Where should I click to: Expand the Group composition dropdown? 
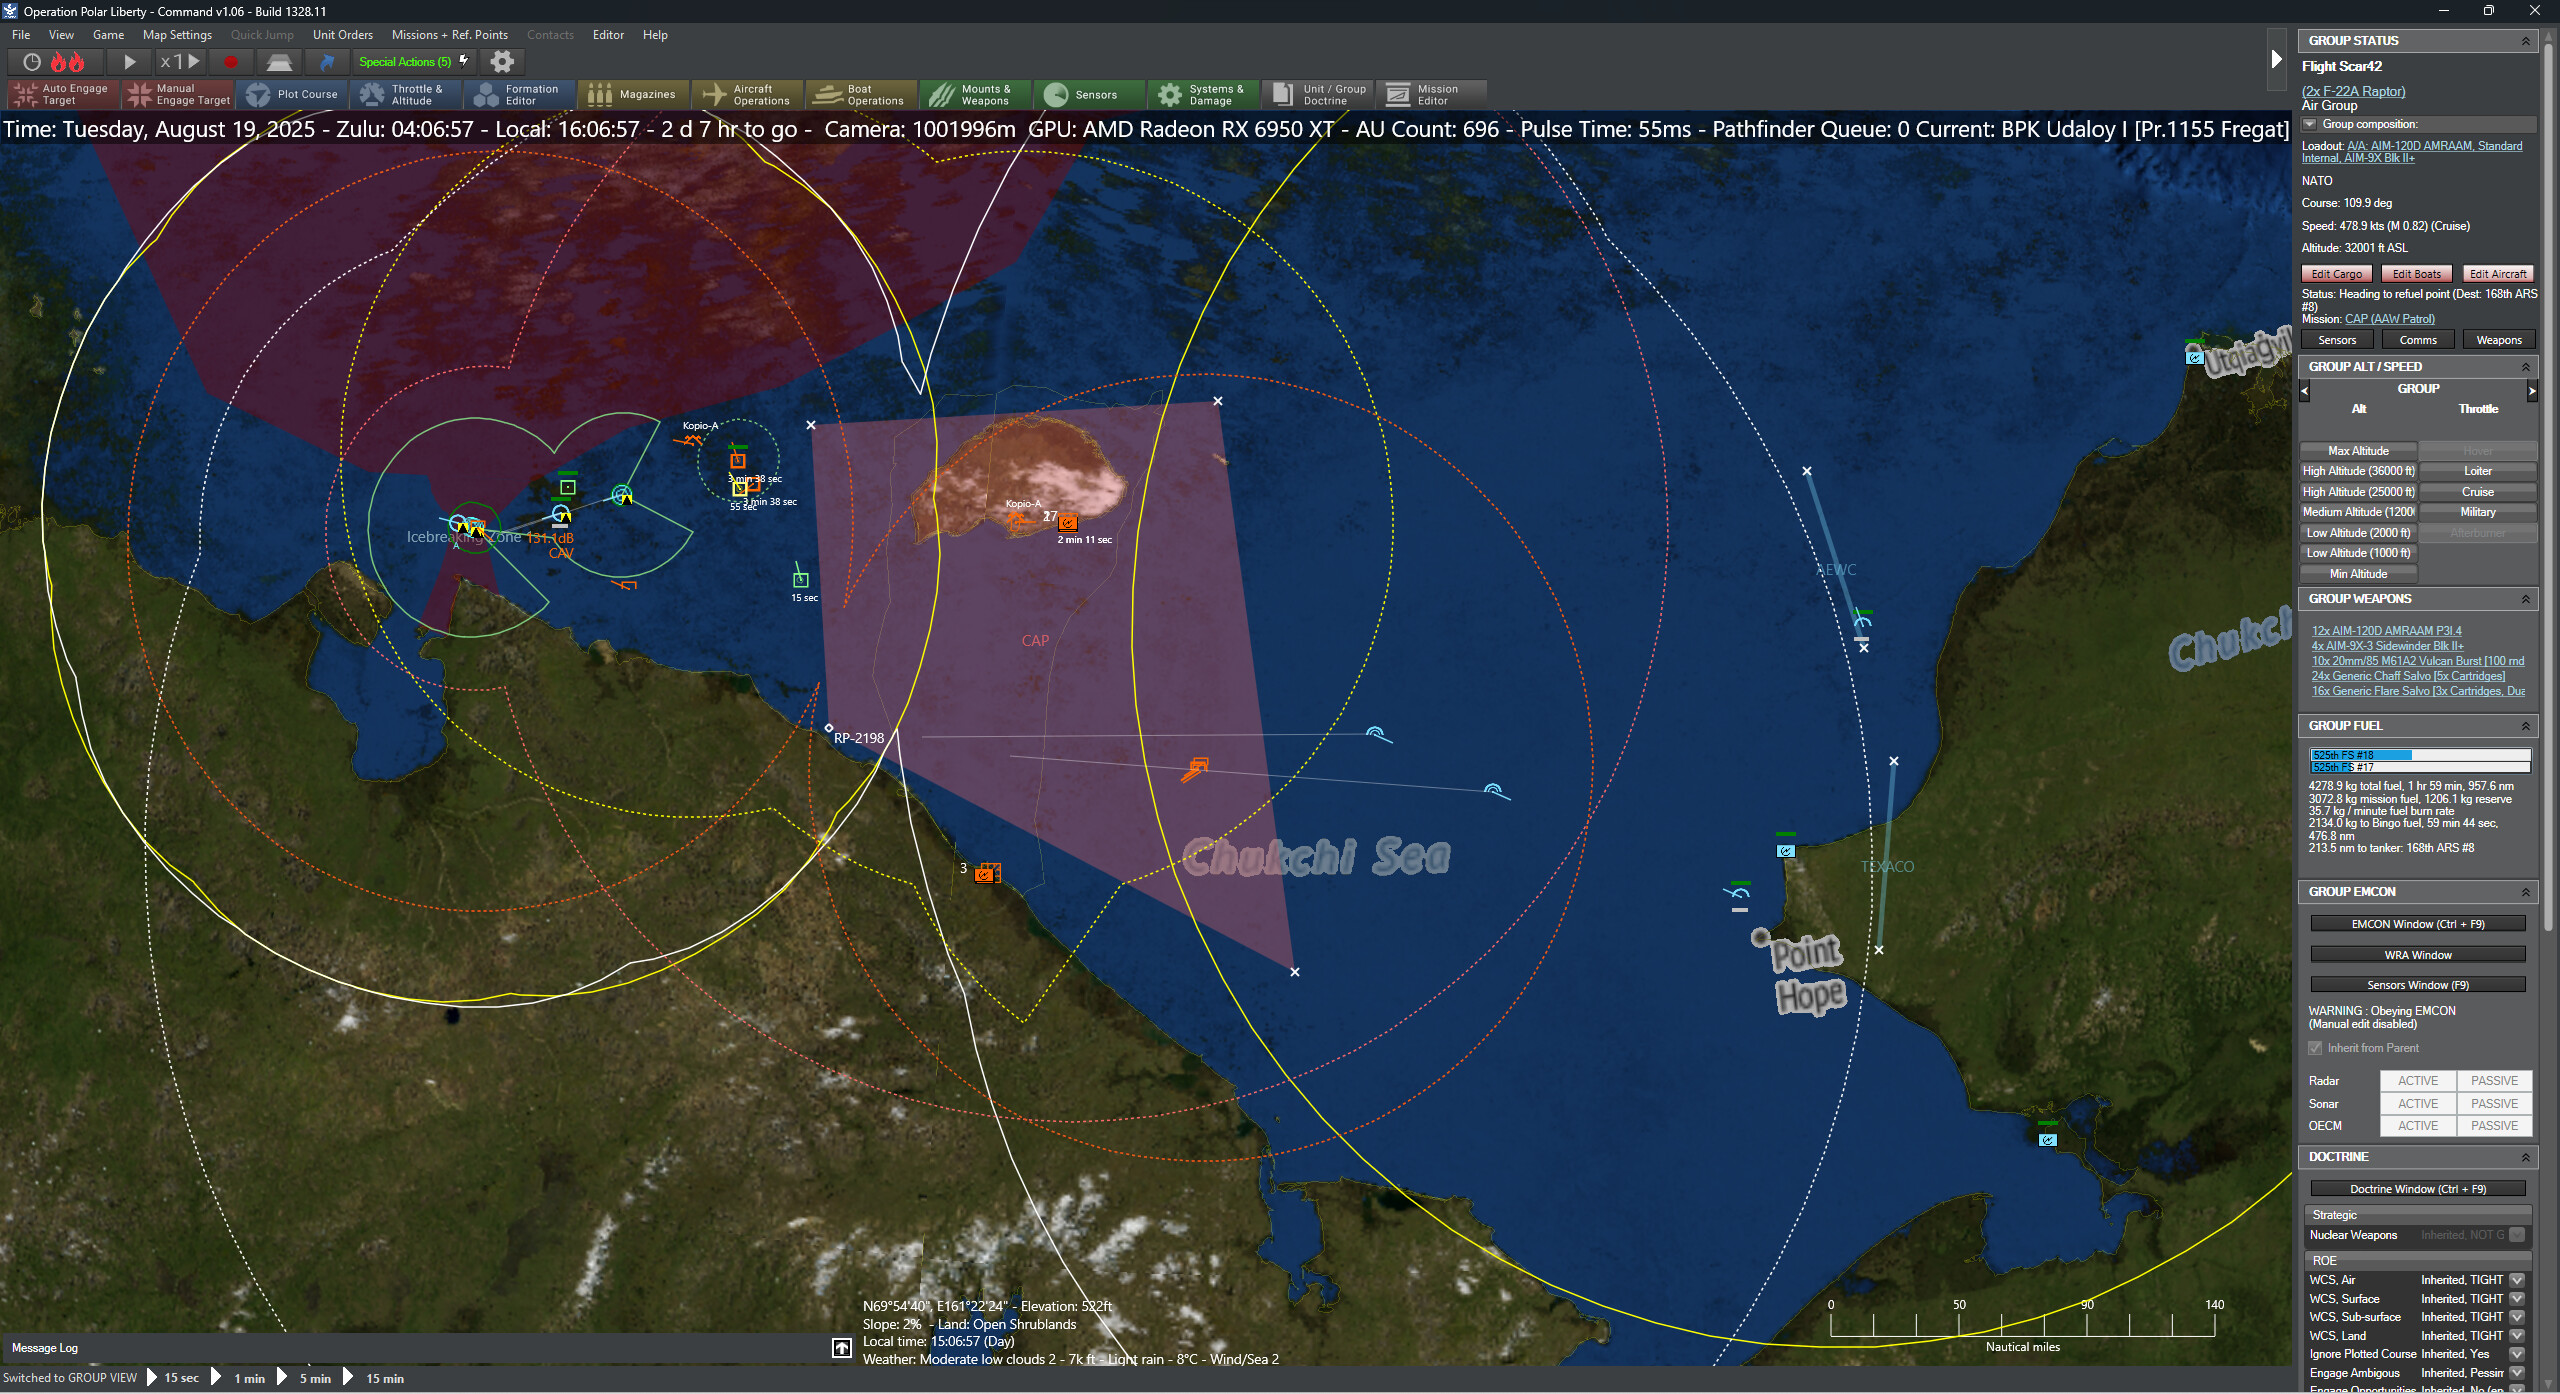pyautogui.click(x=2310, y=123)
